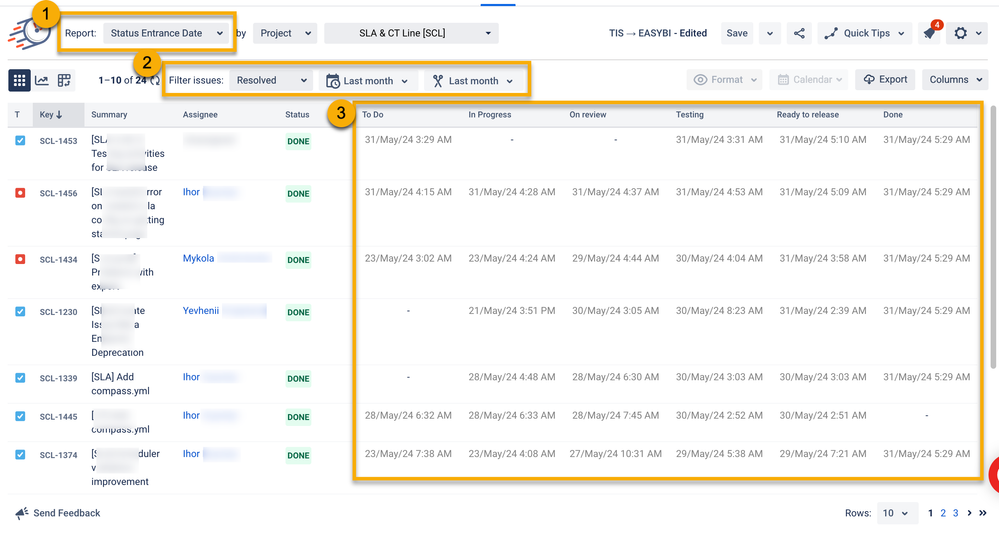Click the bug type icon for SCL-1434
This screenshot has width=999, height=535.
pyautogui.click(x=20, y=259)
